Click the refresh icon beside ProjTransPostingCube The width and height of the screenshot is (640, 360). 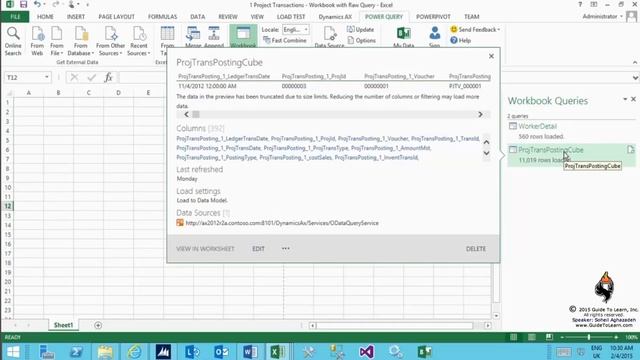point(631,150)
